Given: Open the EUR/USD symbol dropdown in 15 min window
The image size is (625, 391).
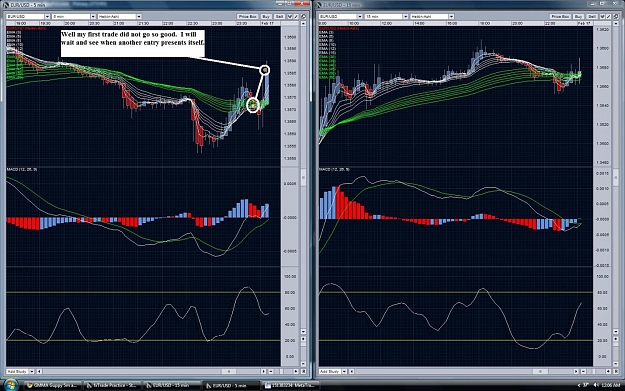Looking at the screenshot, I should (340, 17).
